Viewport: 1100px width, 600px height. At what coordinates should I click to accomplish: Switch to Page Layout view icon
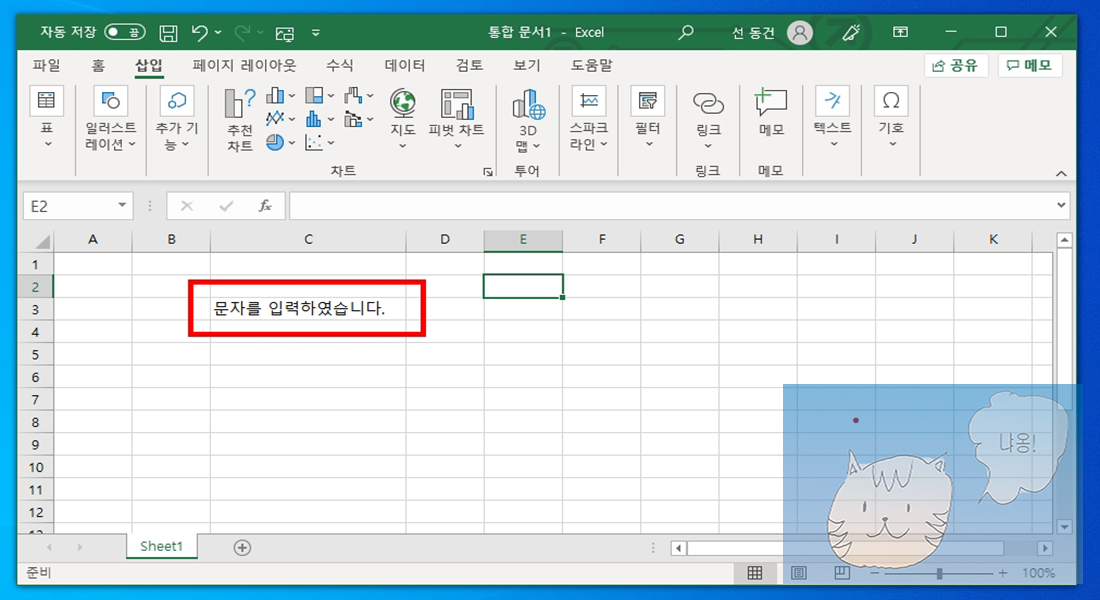[798, 573]
